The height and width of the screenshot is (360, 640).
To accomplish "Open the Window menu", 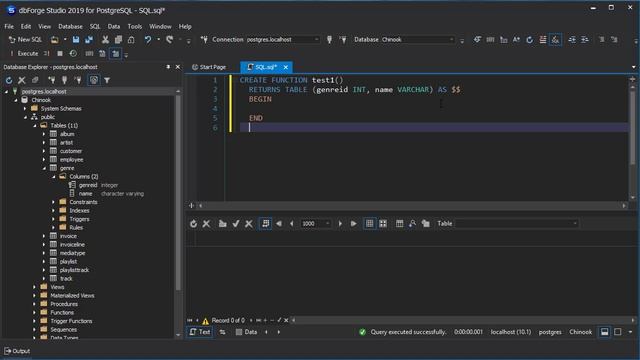I will coord(160,26).
